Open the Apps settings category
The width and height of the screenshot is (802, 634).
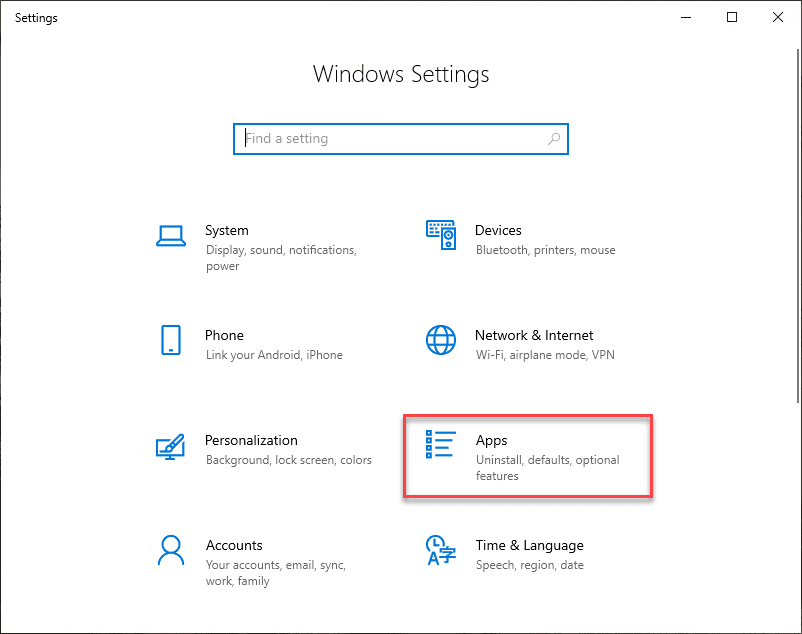click(528, 457)
